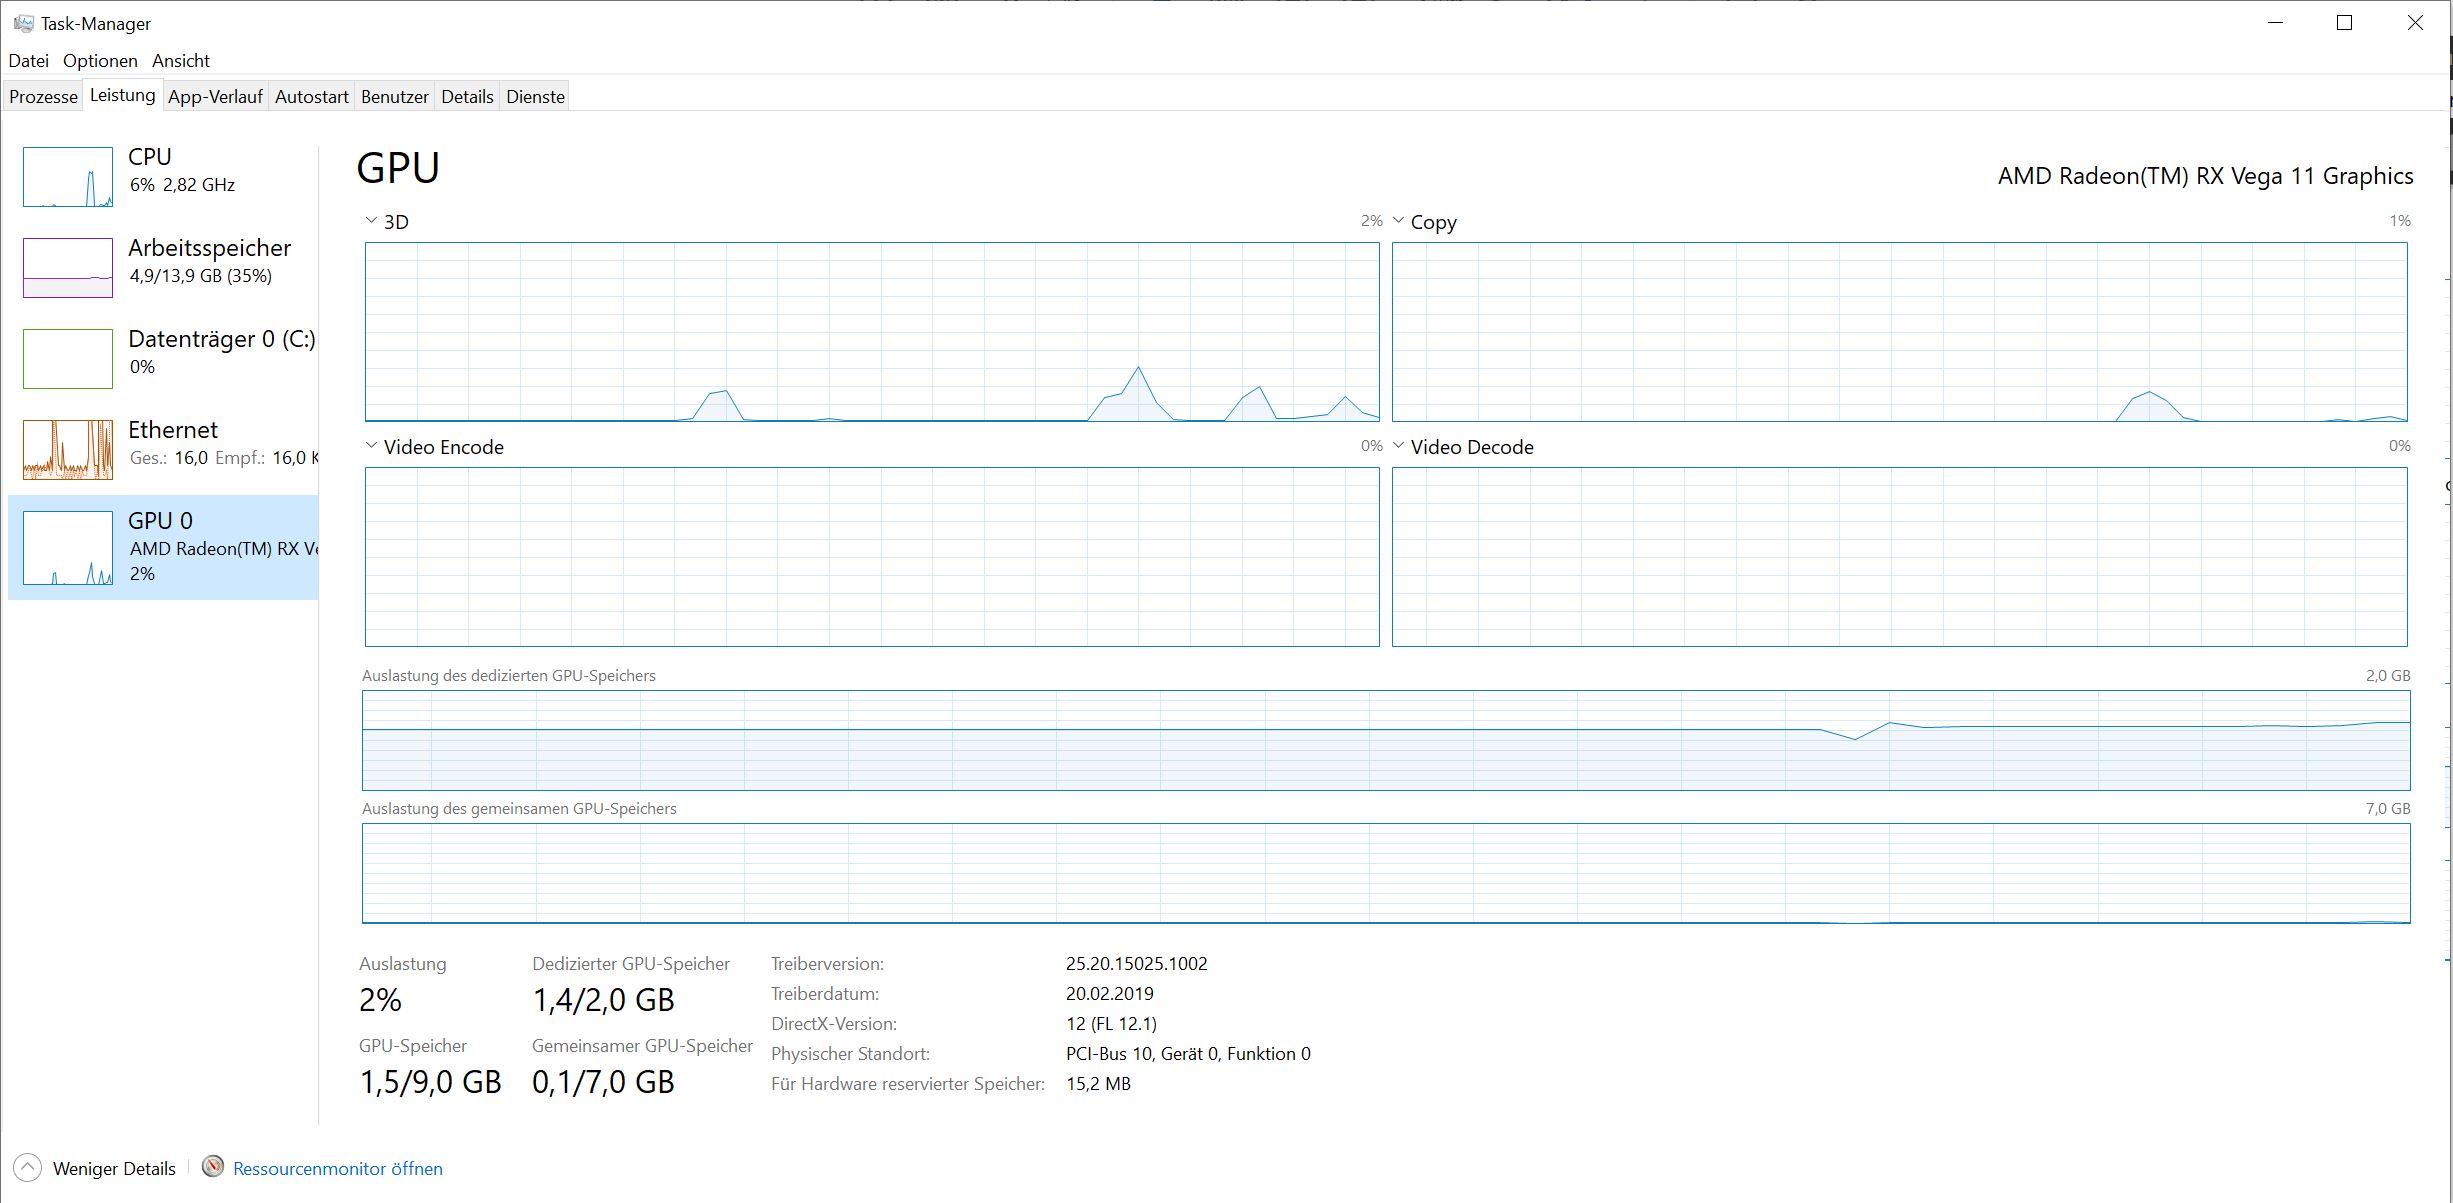Screen dimensions: 2453x1203
Task: Open the Details tab
Action: [x=467, y=97]
